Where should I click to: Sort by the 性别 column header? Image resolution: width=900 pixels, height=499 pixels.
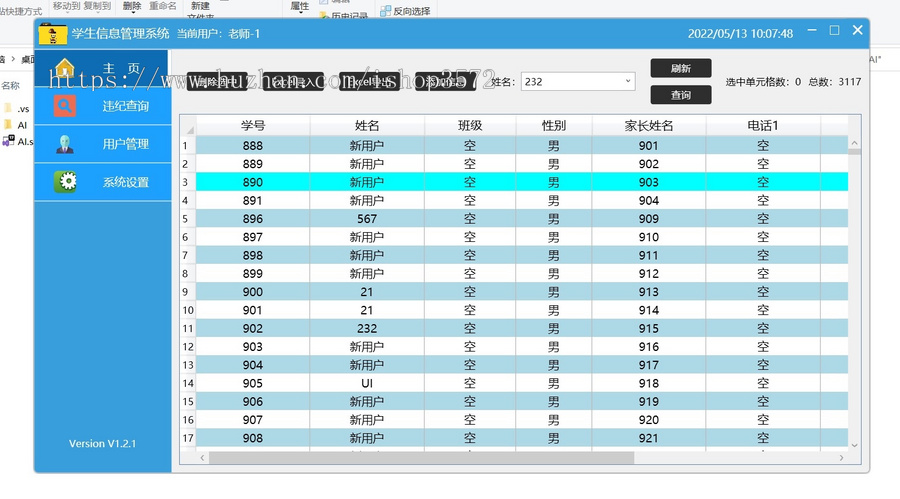(554, 126)
